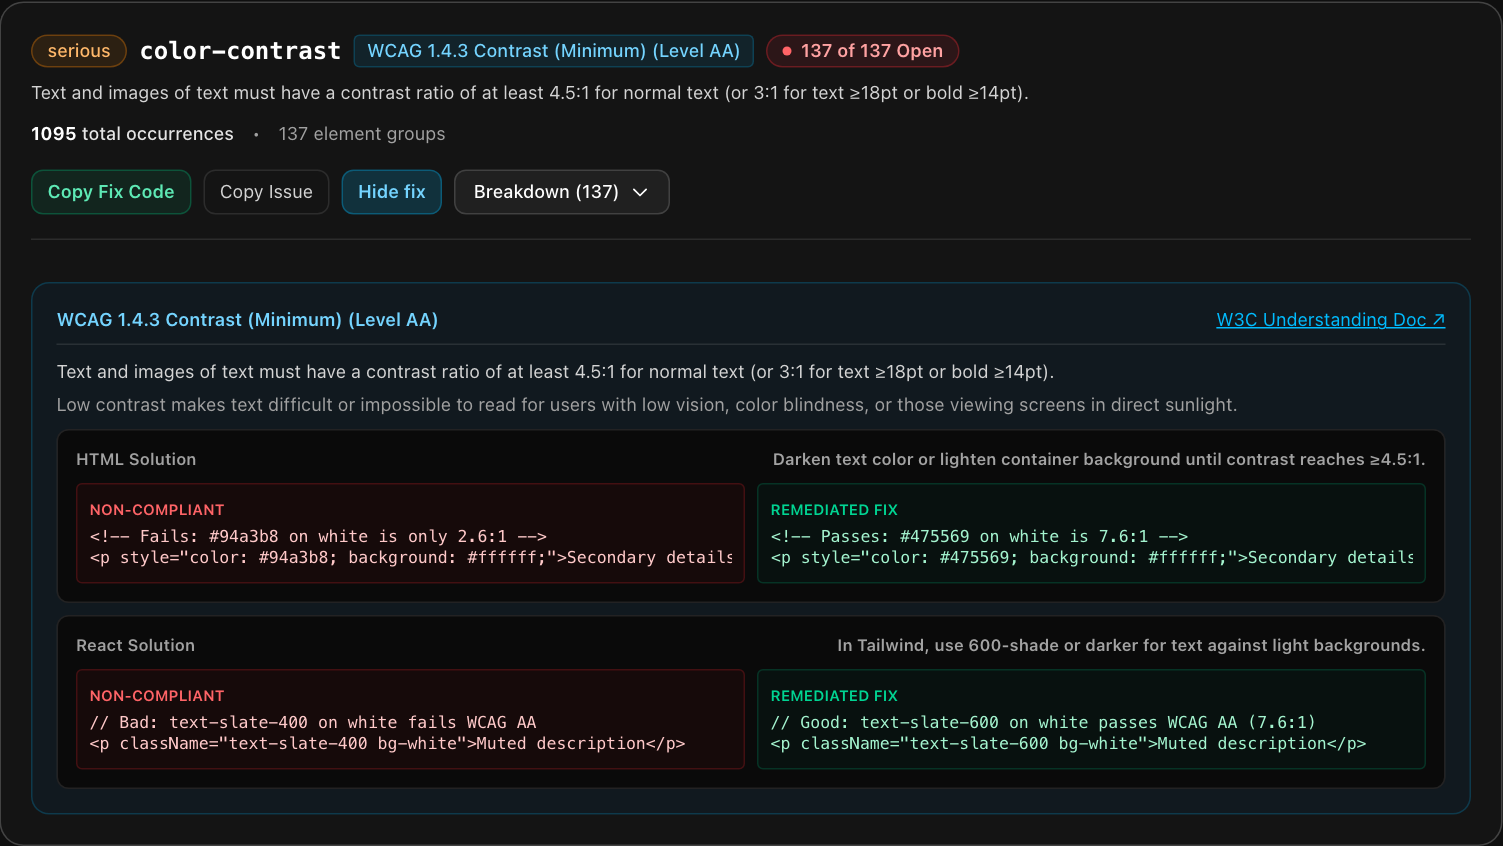Select the color-contrast rule title
This screenshot has height=846, width=1503.
tap(240, 51)
